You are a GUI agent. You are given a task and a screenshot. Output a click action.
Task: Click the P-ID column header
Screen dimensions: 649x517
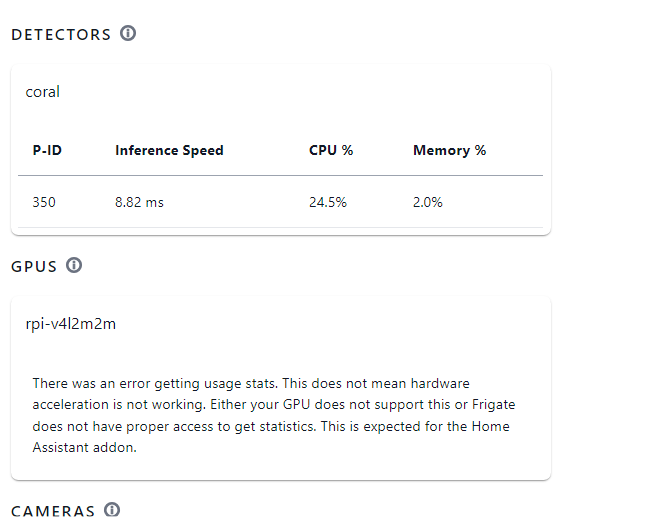pos(47,150)
